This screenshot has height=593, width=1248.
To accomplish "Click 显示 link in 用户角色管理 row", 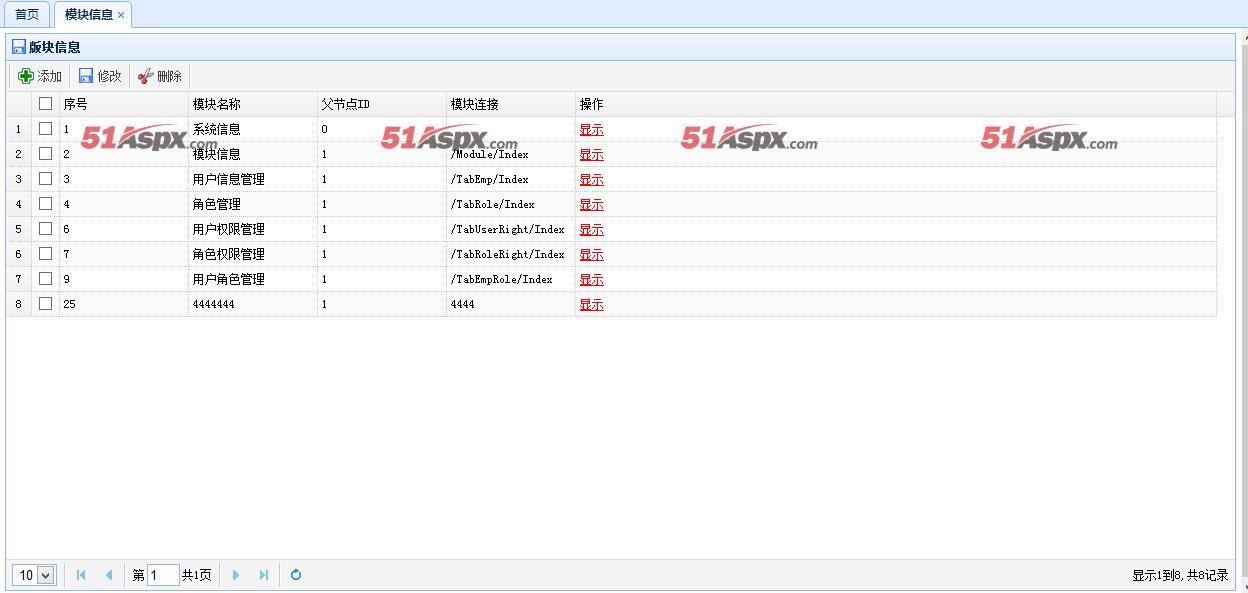I will pos(591,279).
